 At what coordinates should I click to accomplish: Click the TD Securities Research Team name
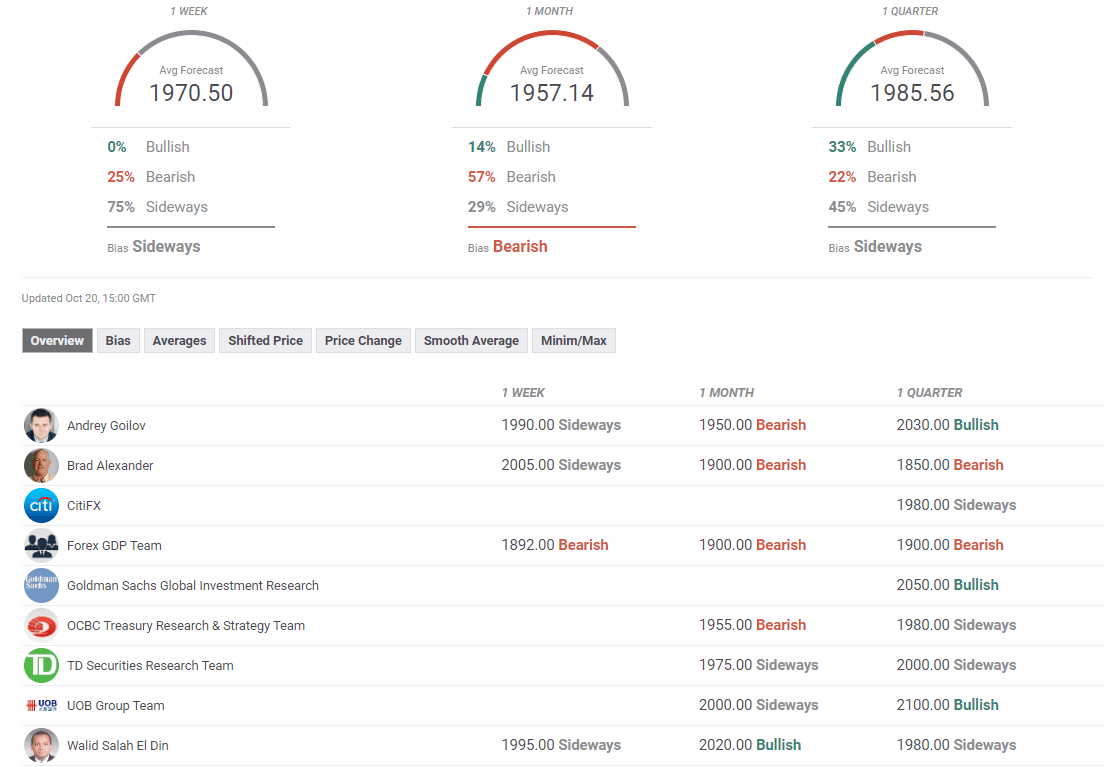click(150, 666)
